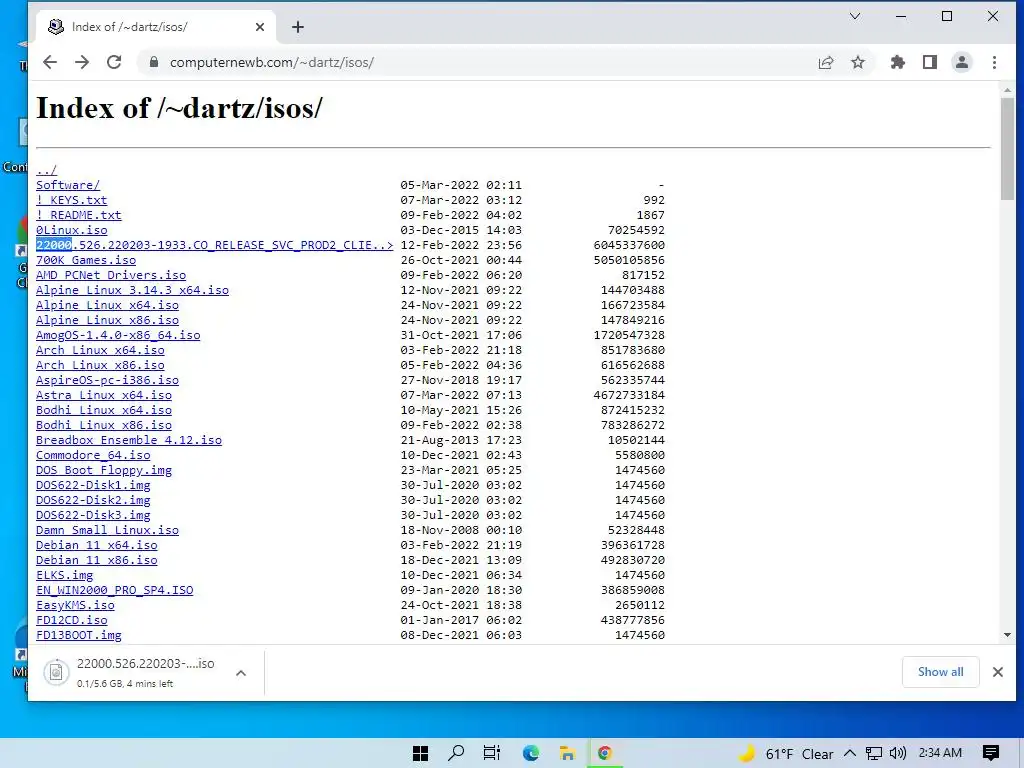Select the 'Index of /~dartz/isos/' tab

click(157, 27)
